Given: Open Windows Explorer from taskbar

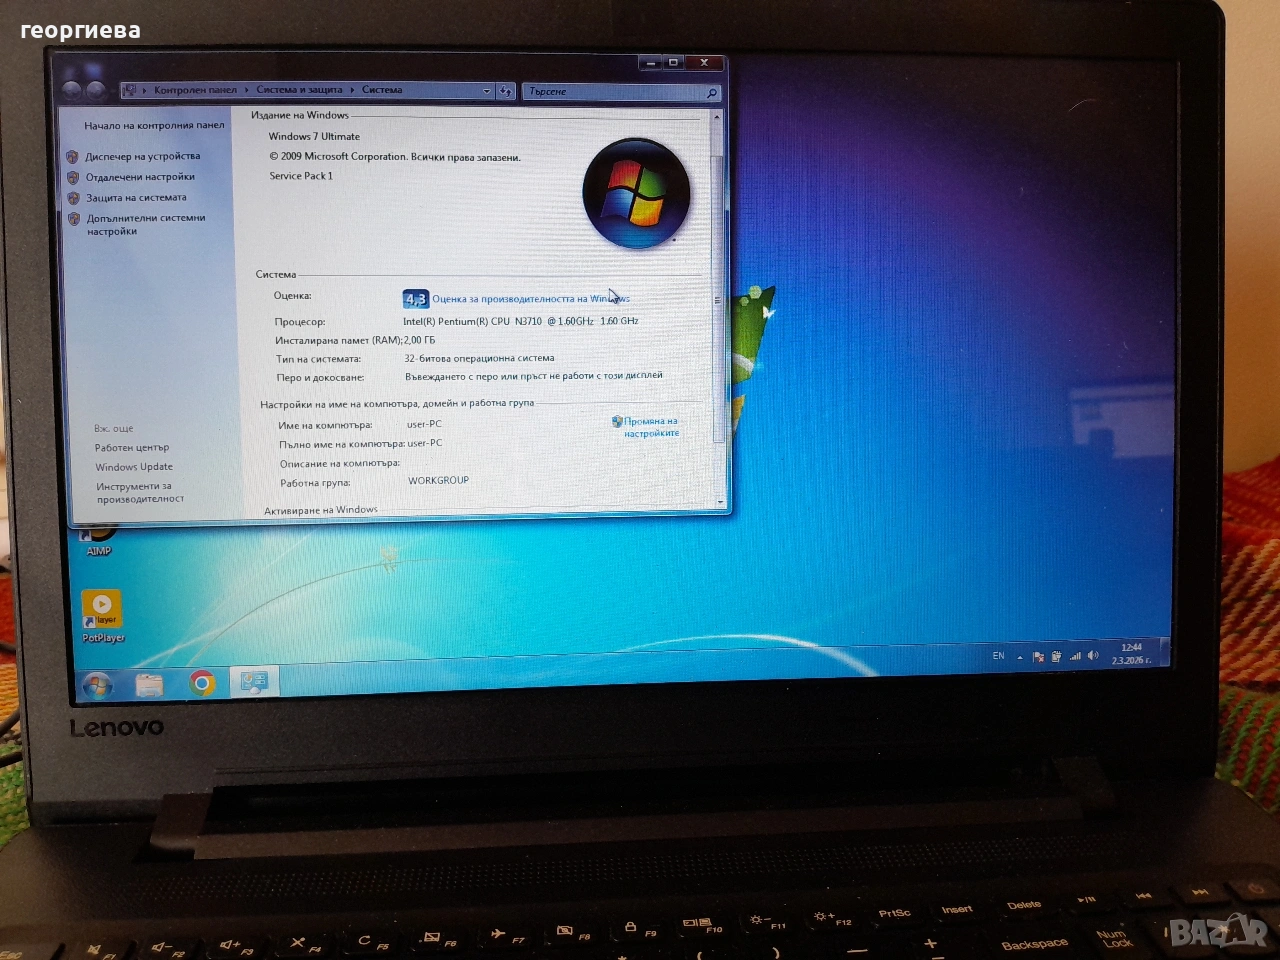Looking at the screenshot, I should pyautogui.click(x=149, y=685).
